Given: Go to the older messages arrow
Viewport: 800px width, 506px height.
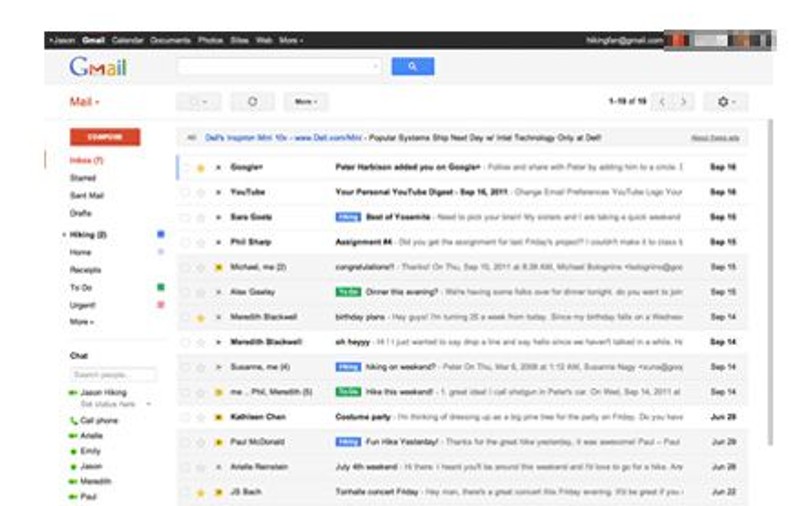Looking at the screenshot, I should coord(684,102).
